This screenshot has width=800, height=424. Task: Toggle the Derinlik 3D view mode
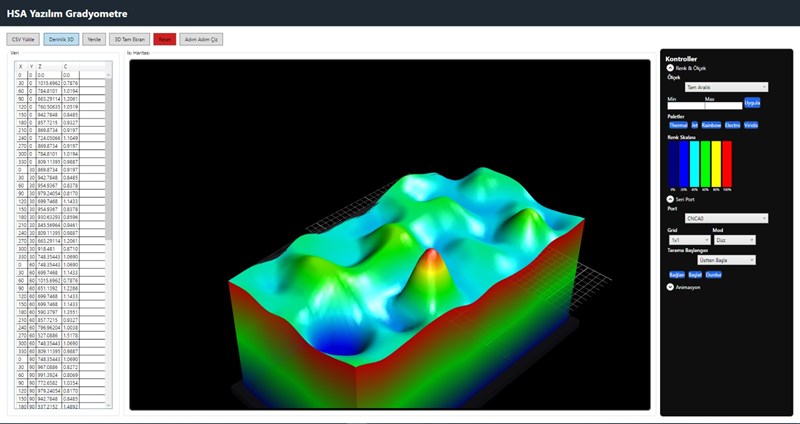coord(62,38)
